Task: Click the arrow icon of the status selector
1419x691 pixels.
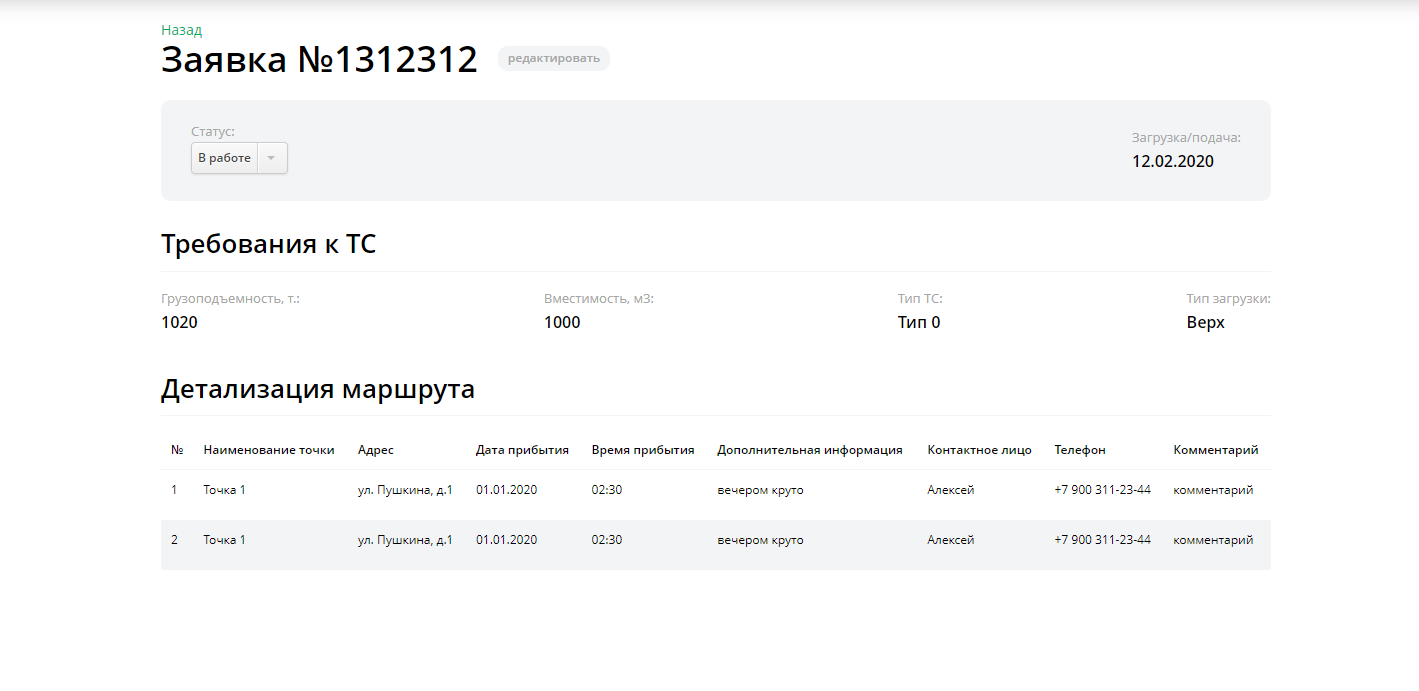Action: tap(271, 158)
